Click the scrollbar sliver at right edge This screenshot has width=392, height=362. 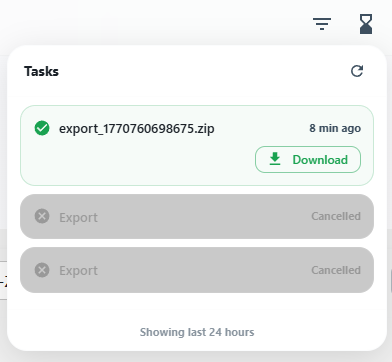(x=391, y=281)
